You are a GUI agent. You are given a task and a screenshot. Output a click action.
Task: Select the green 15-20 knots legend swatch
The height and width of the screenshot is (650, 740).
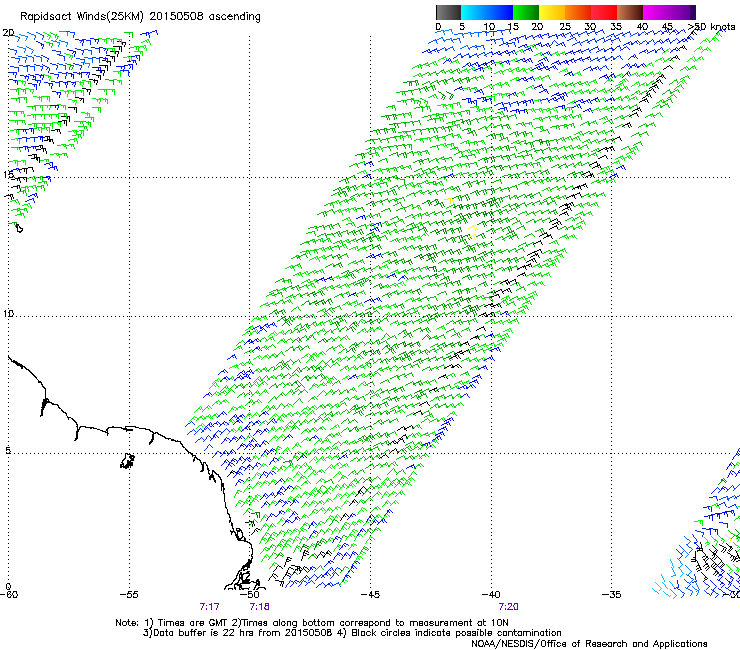[526, 12]
